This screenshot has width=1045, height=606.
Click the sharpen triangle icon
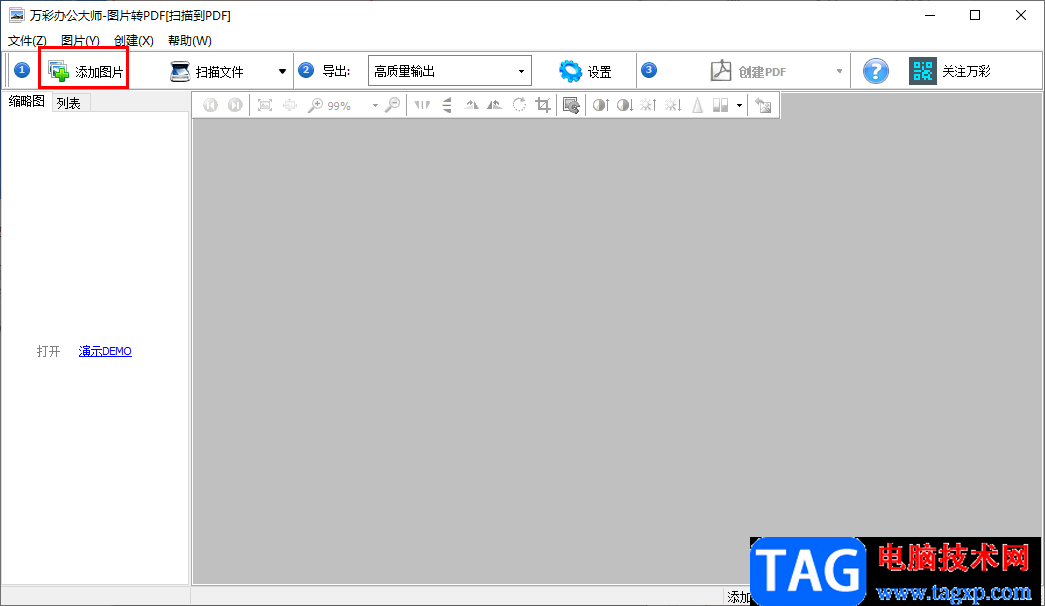tap(697, 105)
